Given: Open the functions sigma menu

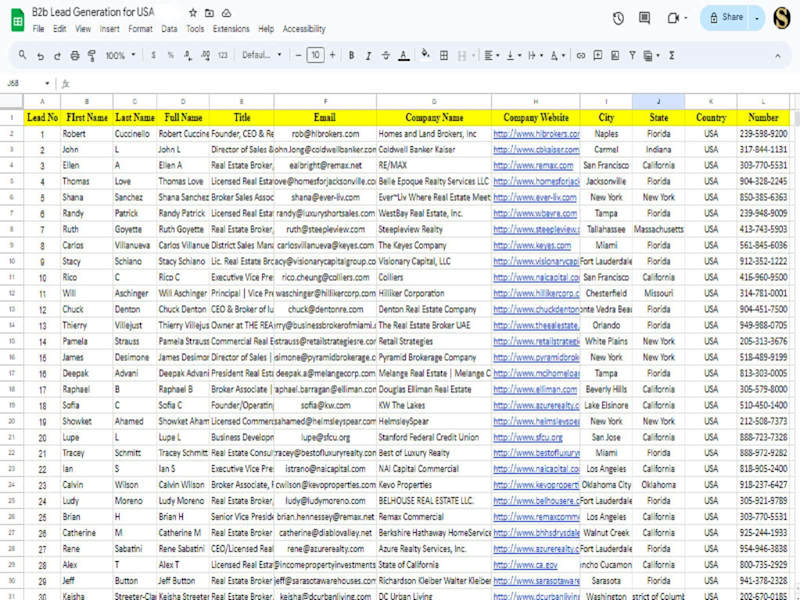Looking at the screenshot, I should [x=671, y=55].
